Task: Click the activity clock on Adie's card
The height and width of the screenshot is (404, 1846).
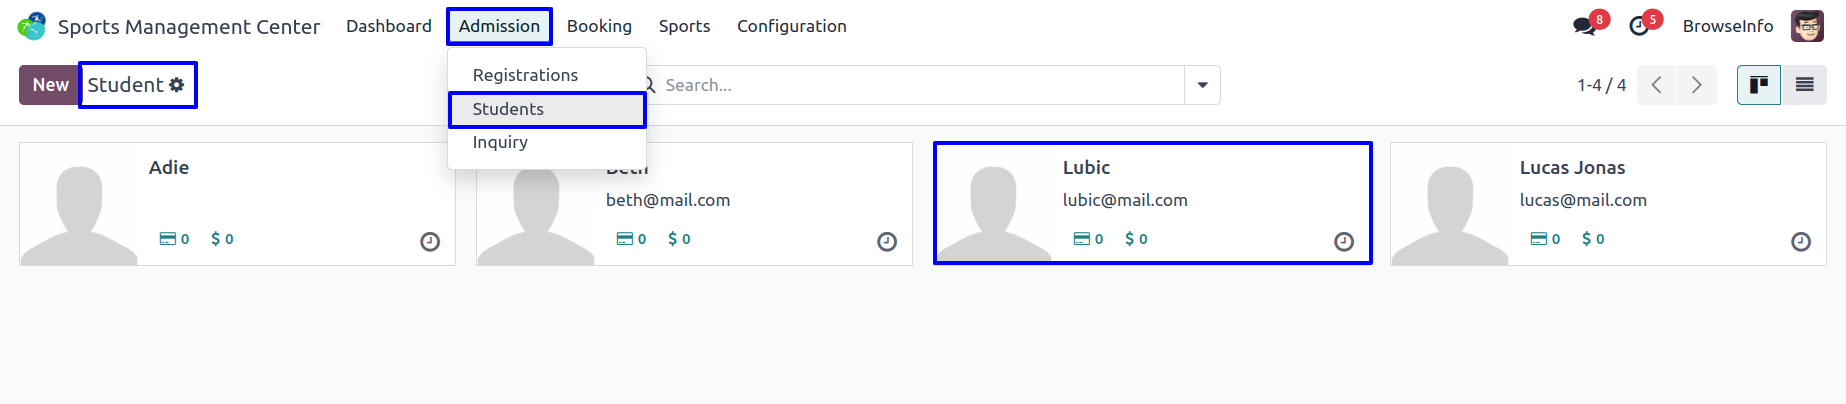Action: [x=430, y=241]
